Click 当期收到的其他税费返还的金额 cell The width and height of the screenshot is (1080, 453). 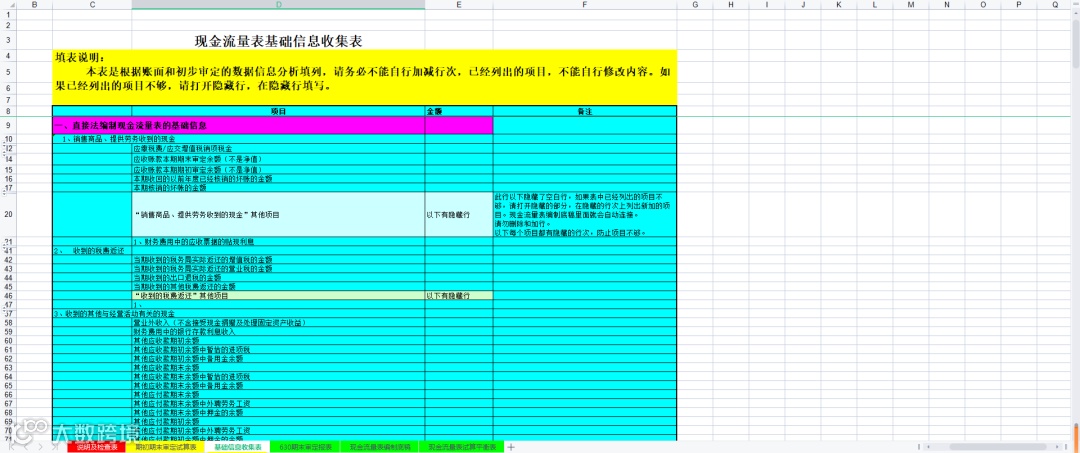(278, 286)
